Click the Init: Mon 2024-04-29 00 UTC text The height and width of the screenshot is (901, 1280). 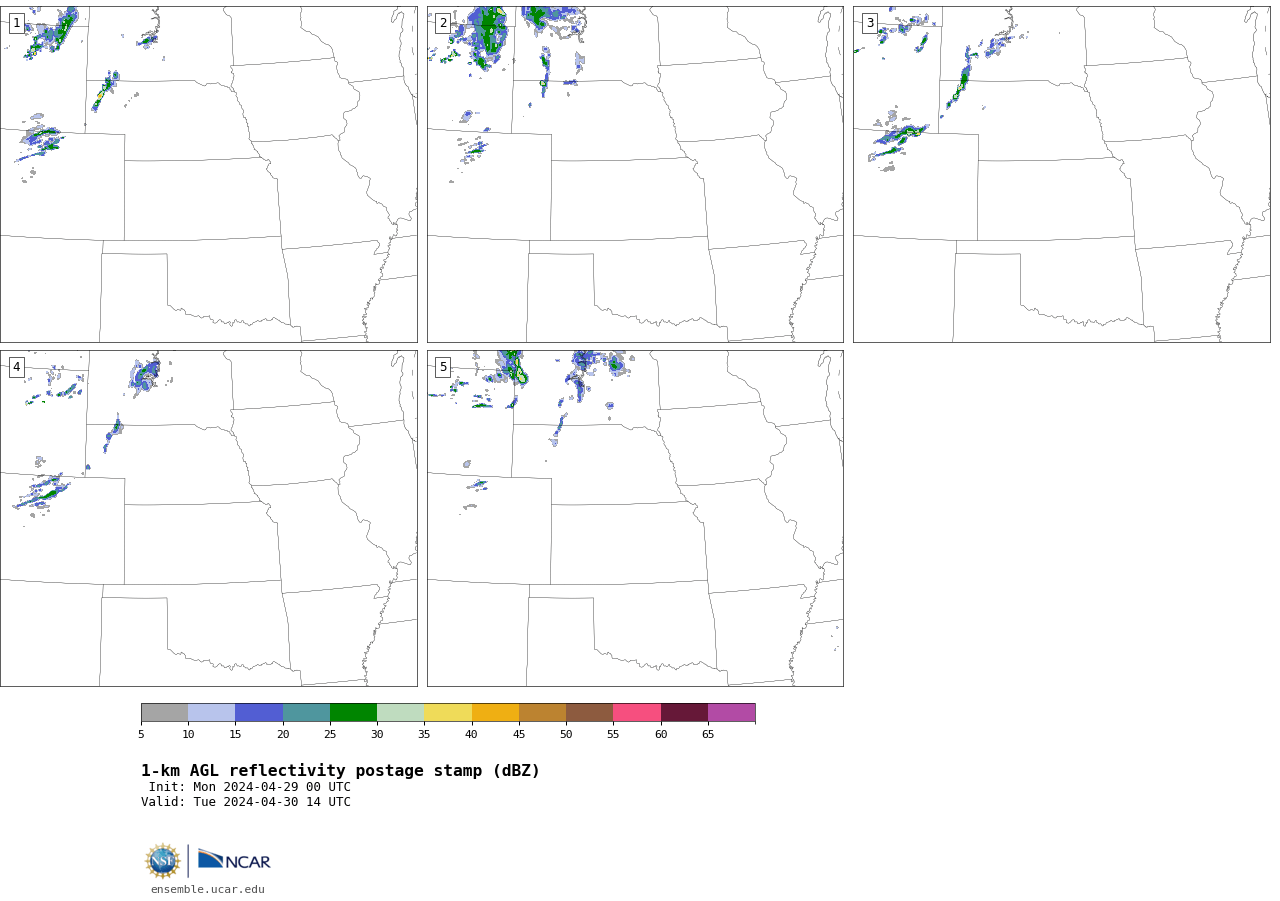pos(249,787)
